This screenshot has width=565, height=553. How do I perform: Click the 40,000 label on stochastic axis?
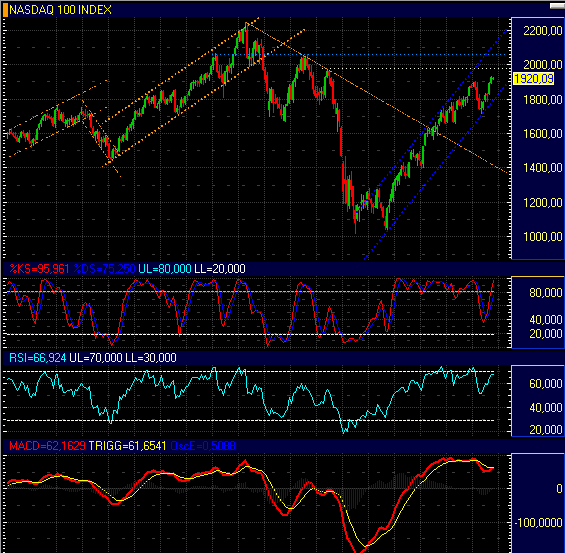click(x=546, y=320)
